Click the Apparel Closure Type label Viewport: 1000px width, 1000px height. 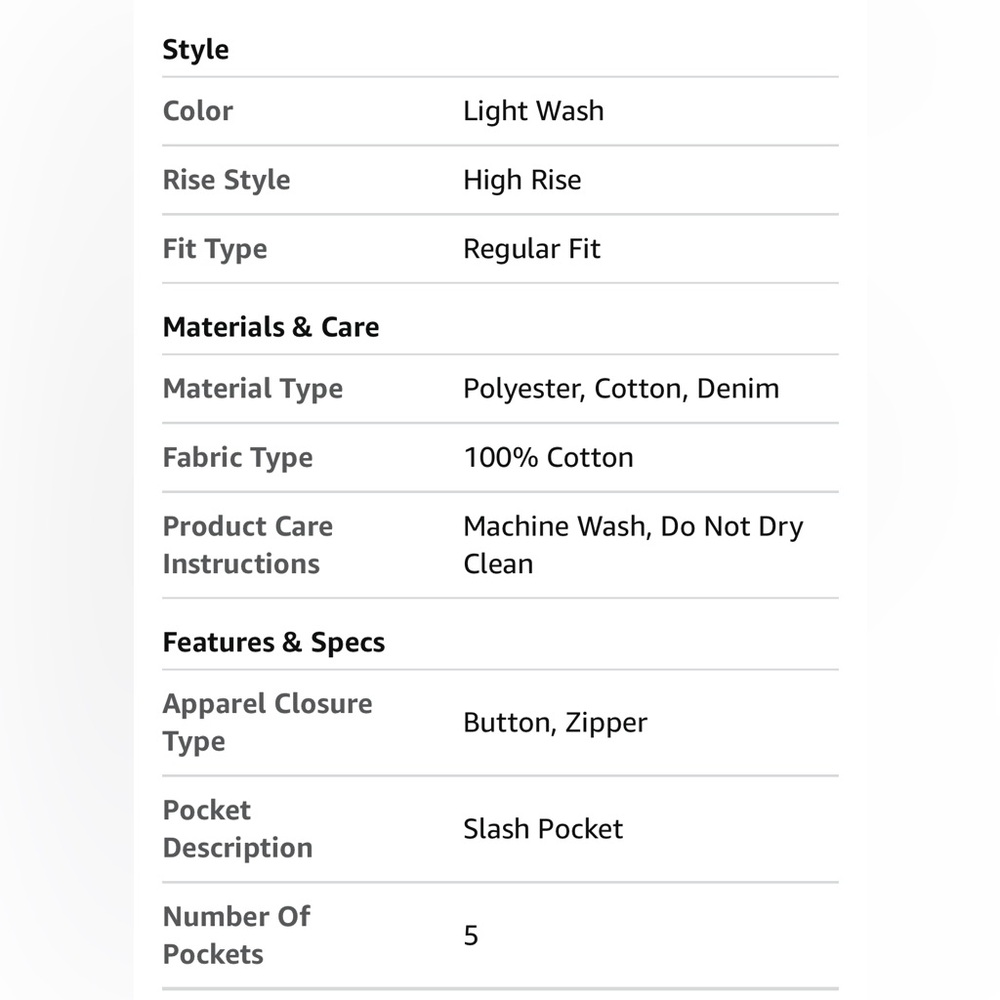[267, 723]
